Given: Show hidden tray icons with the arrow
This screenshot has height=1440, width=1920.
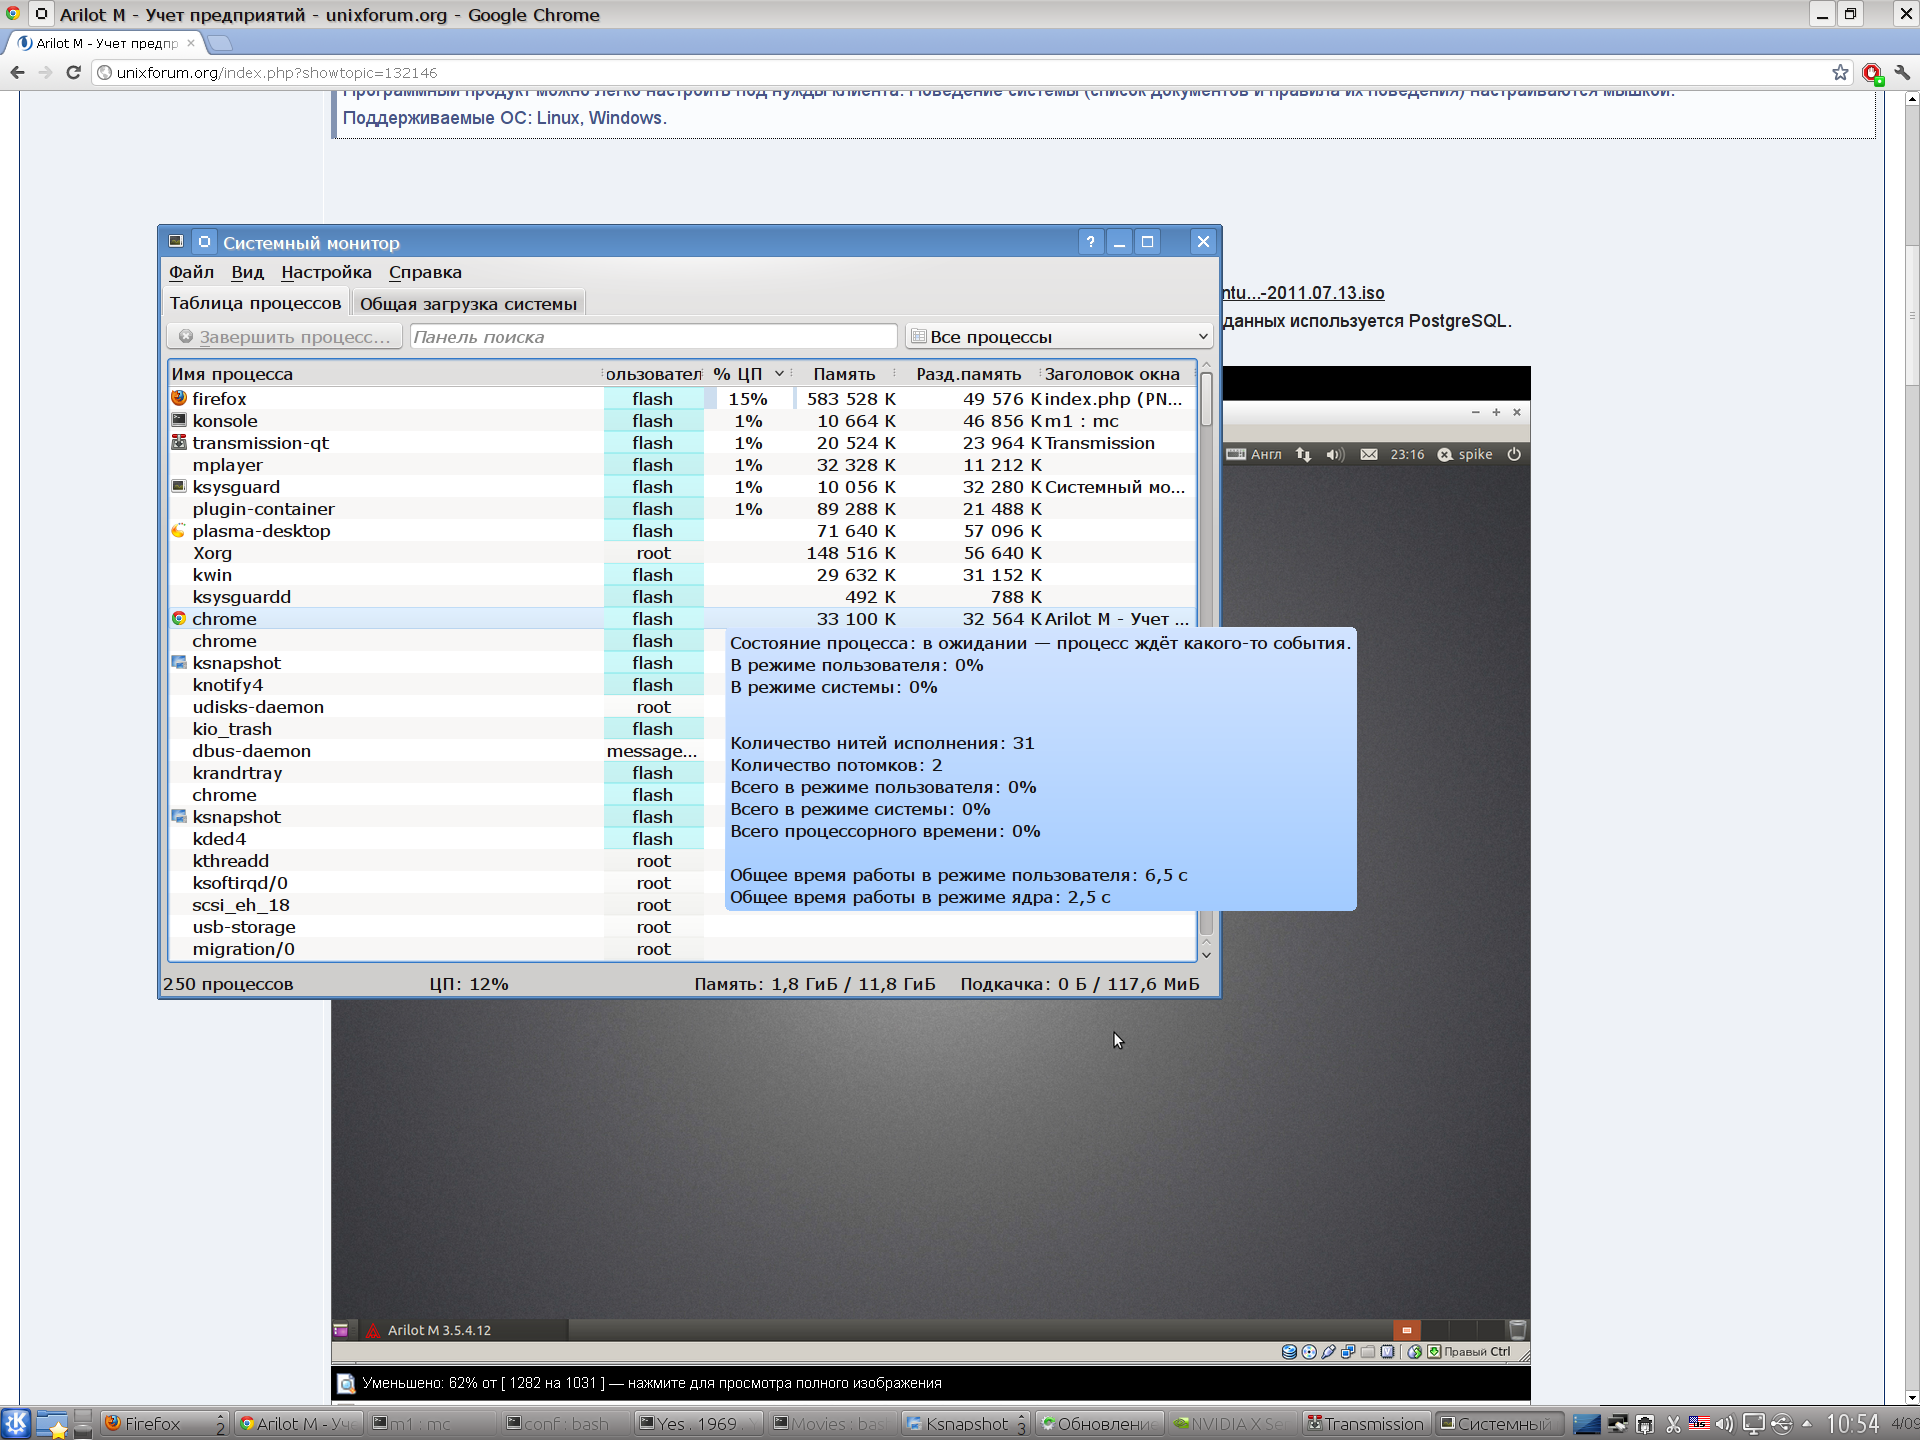Looking at the screenshot, I should coord(1807,1424).
